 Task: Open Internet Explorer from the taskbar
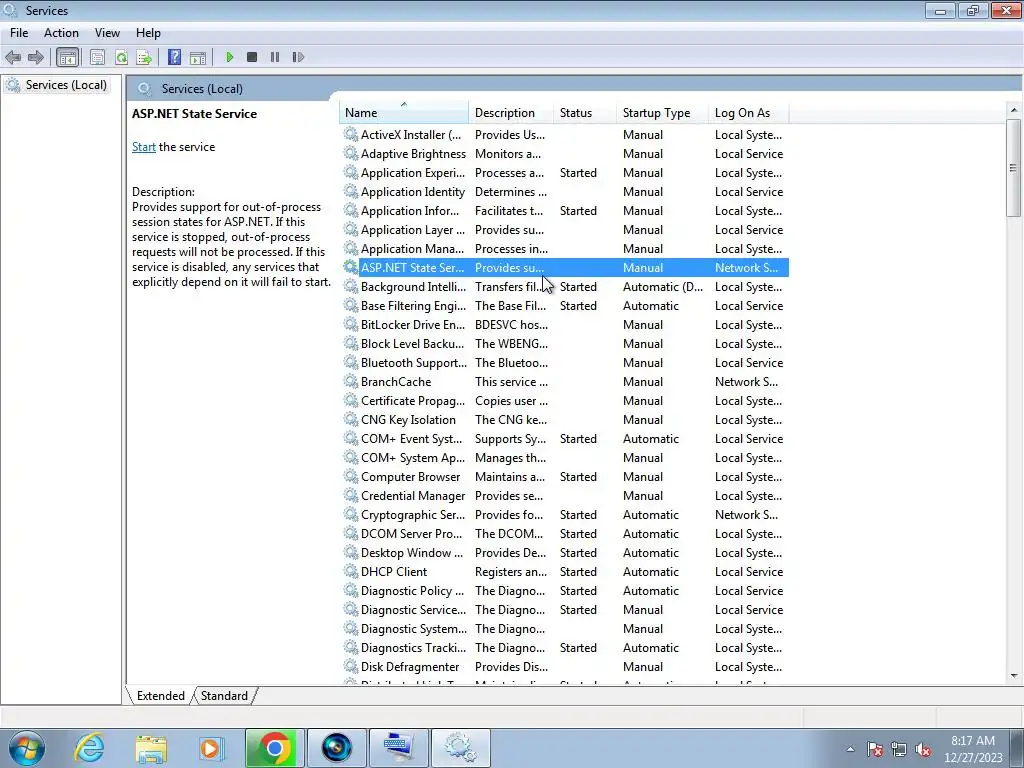point(89,748)
